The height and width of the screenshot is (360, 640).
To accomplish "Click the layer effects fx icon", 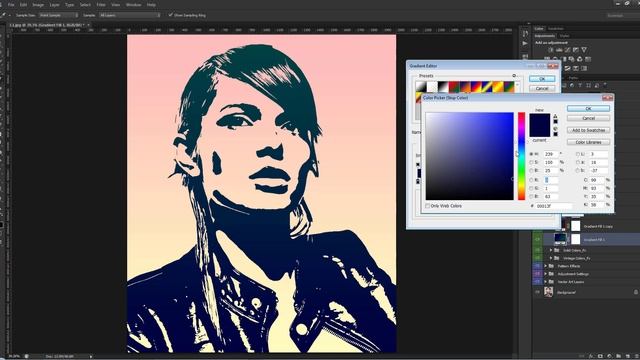I will [x=591, y=356].
